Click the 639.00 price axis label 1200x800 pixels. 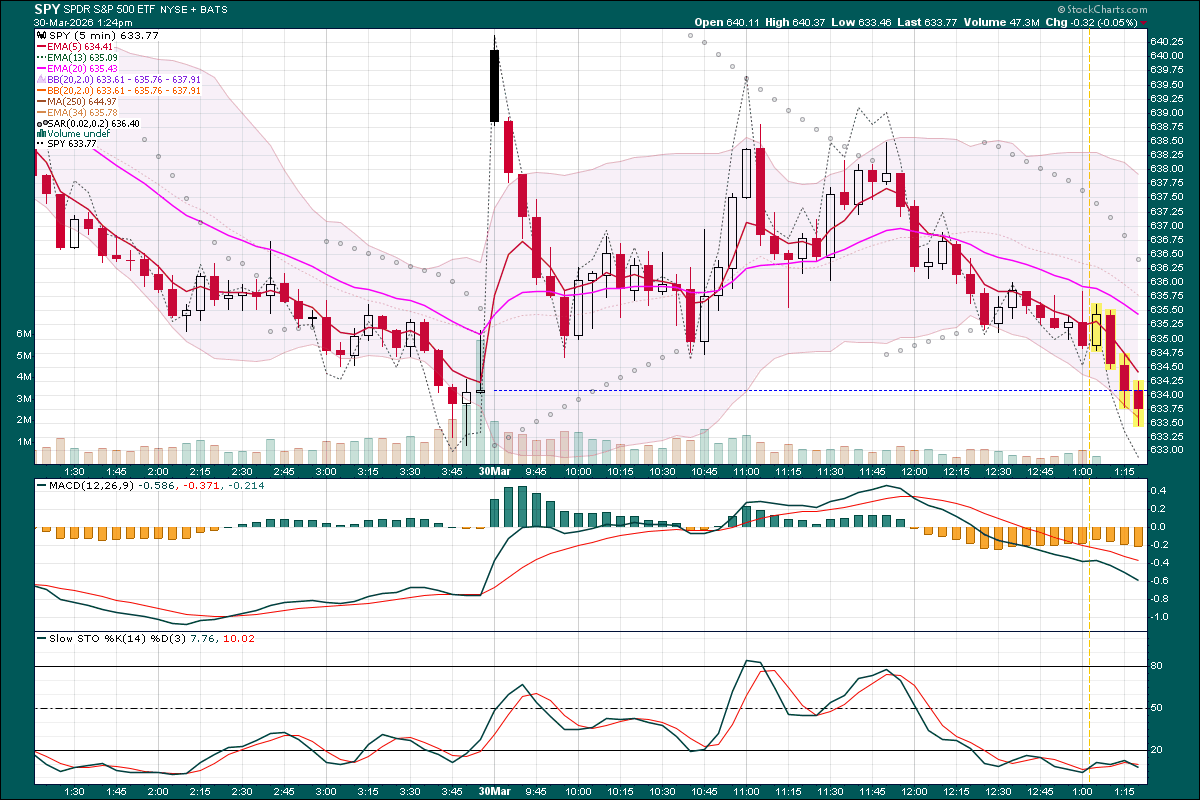pos(1168,112)
